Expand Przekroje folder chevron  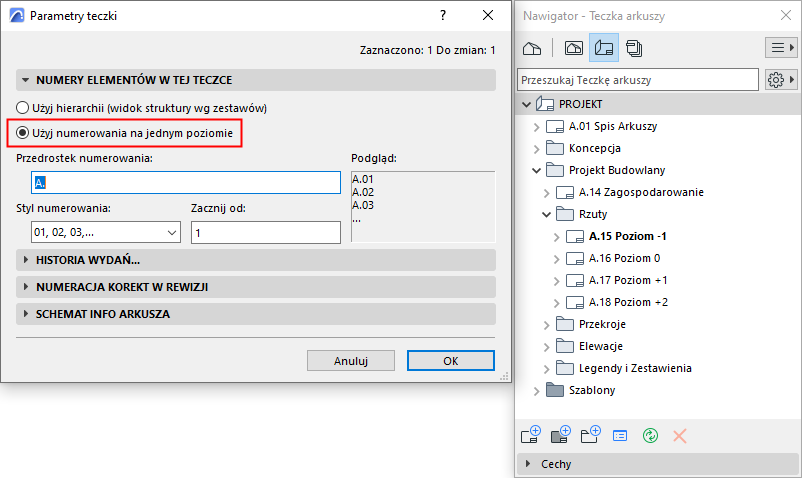(x=546, y=325)
